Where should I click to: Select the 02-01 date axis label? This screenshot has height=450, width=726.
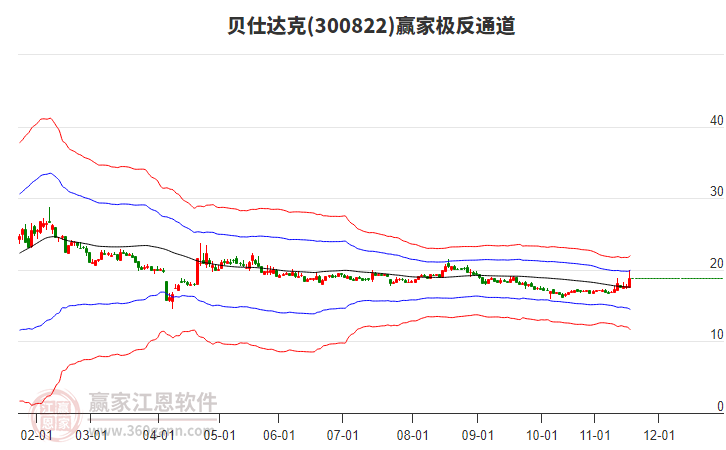[x=37, y=435]
